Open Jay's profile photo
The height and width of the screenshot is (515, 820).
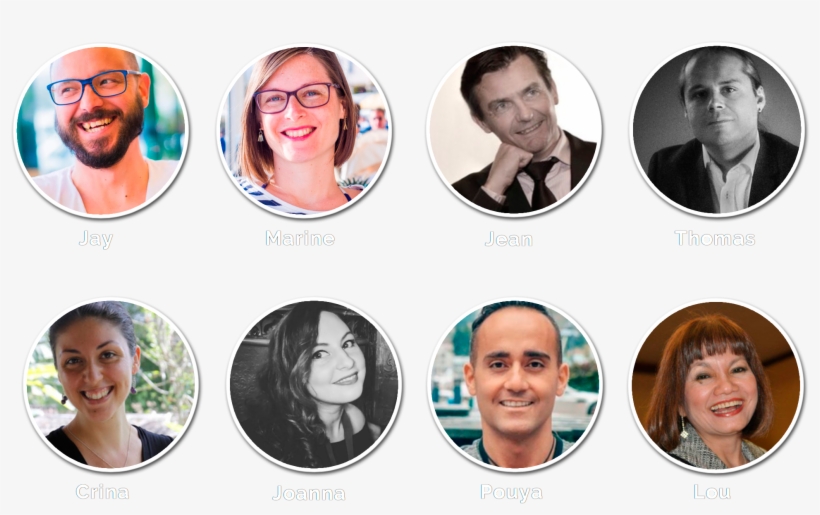click(101, 130)
